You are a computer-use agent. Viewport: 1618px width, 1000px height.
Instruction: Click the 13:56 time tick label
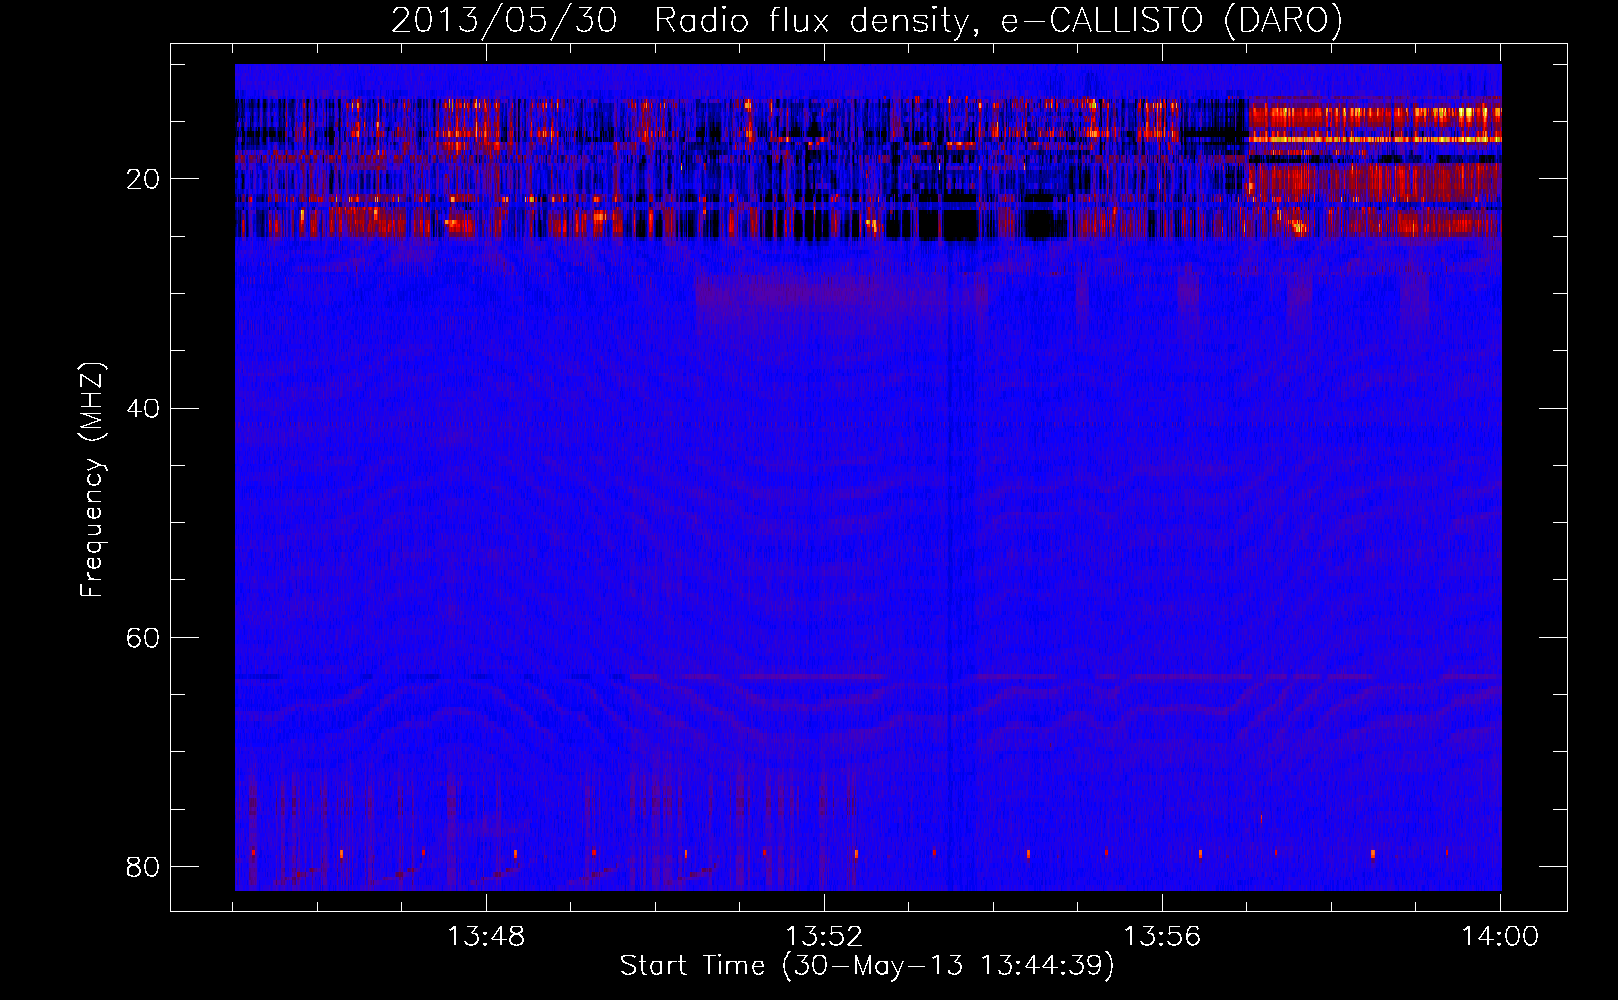[1162, 937]
